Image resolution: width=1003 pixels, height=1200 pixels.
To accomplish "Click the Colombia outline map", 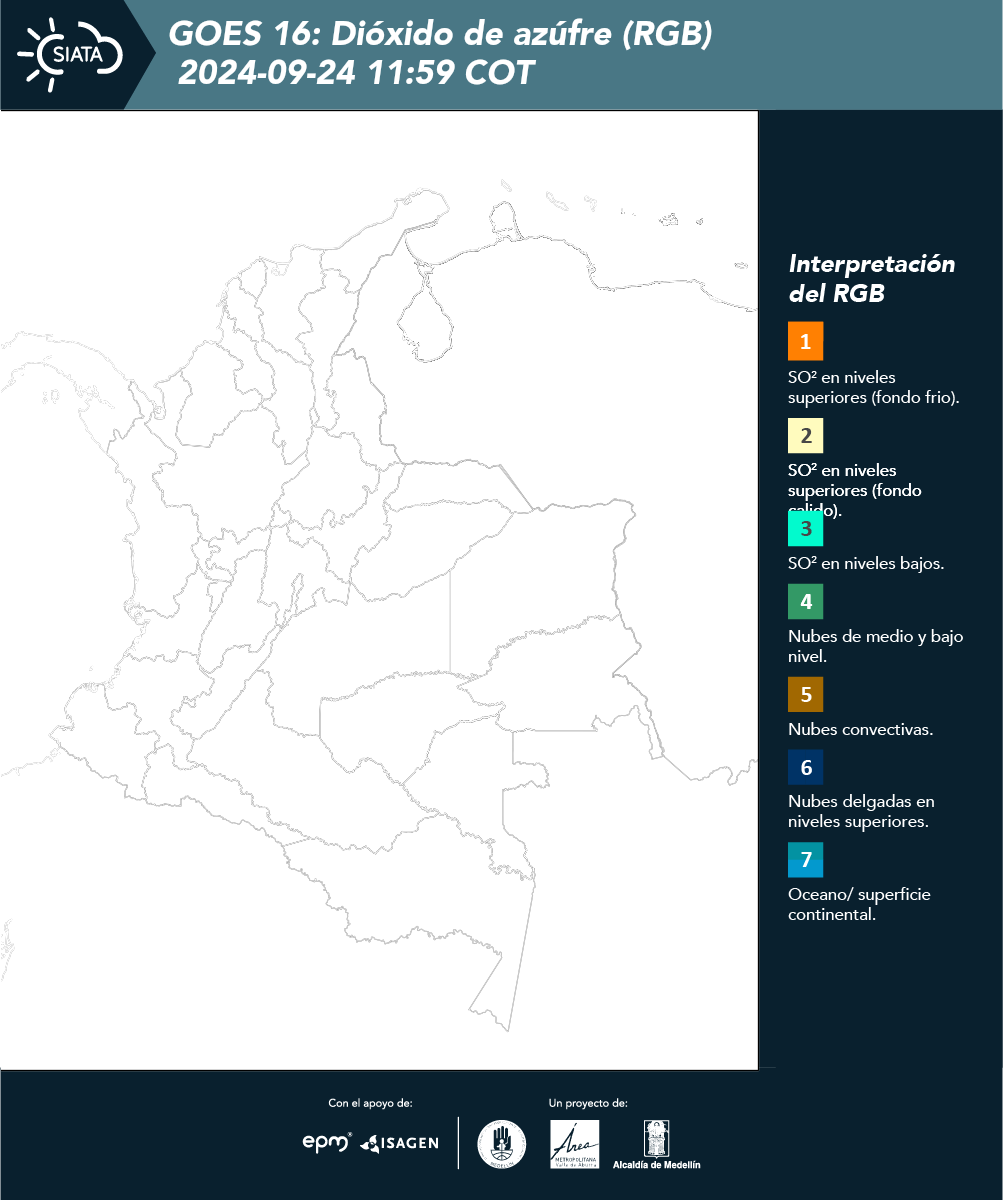I will tap(378, 590).
